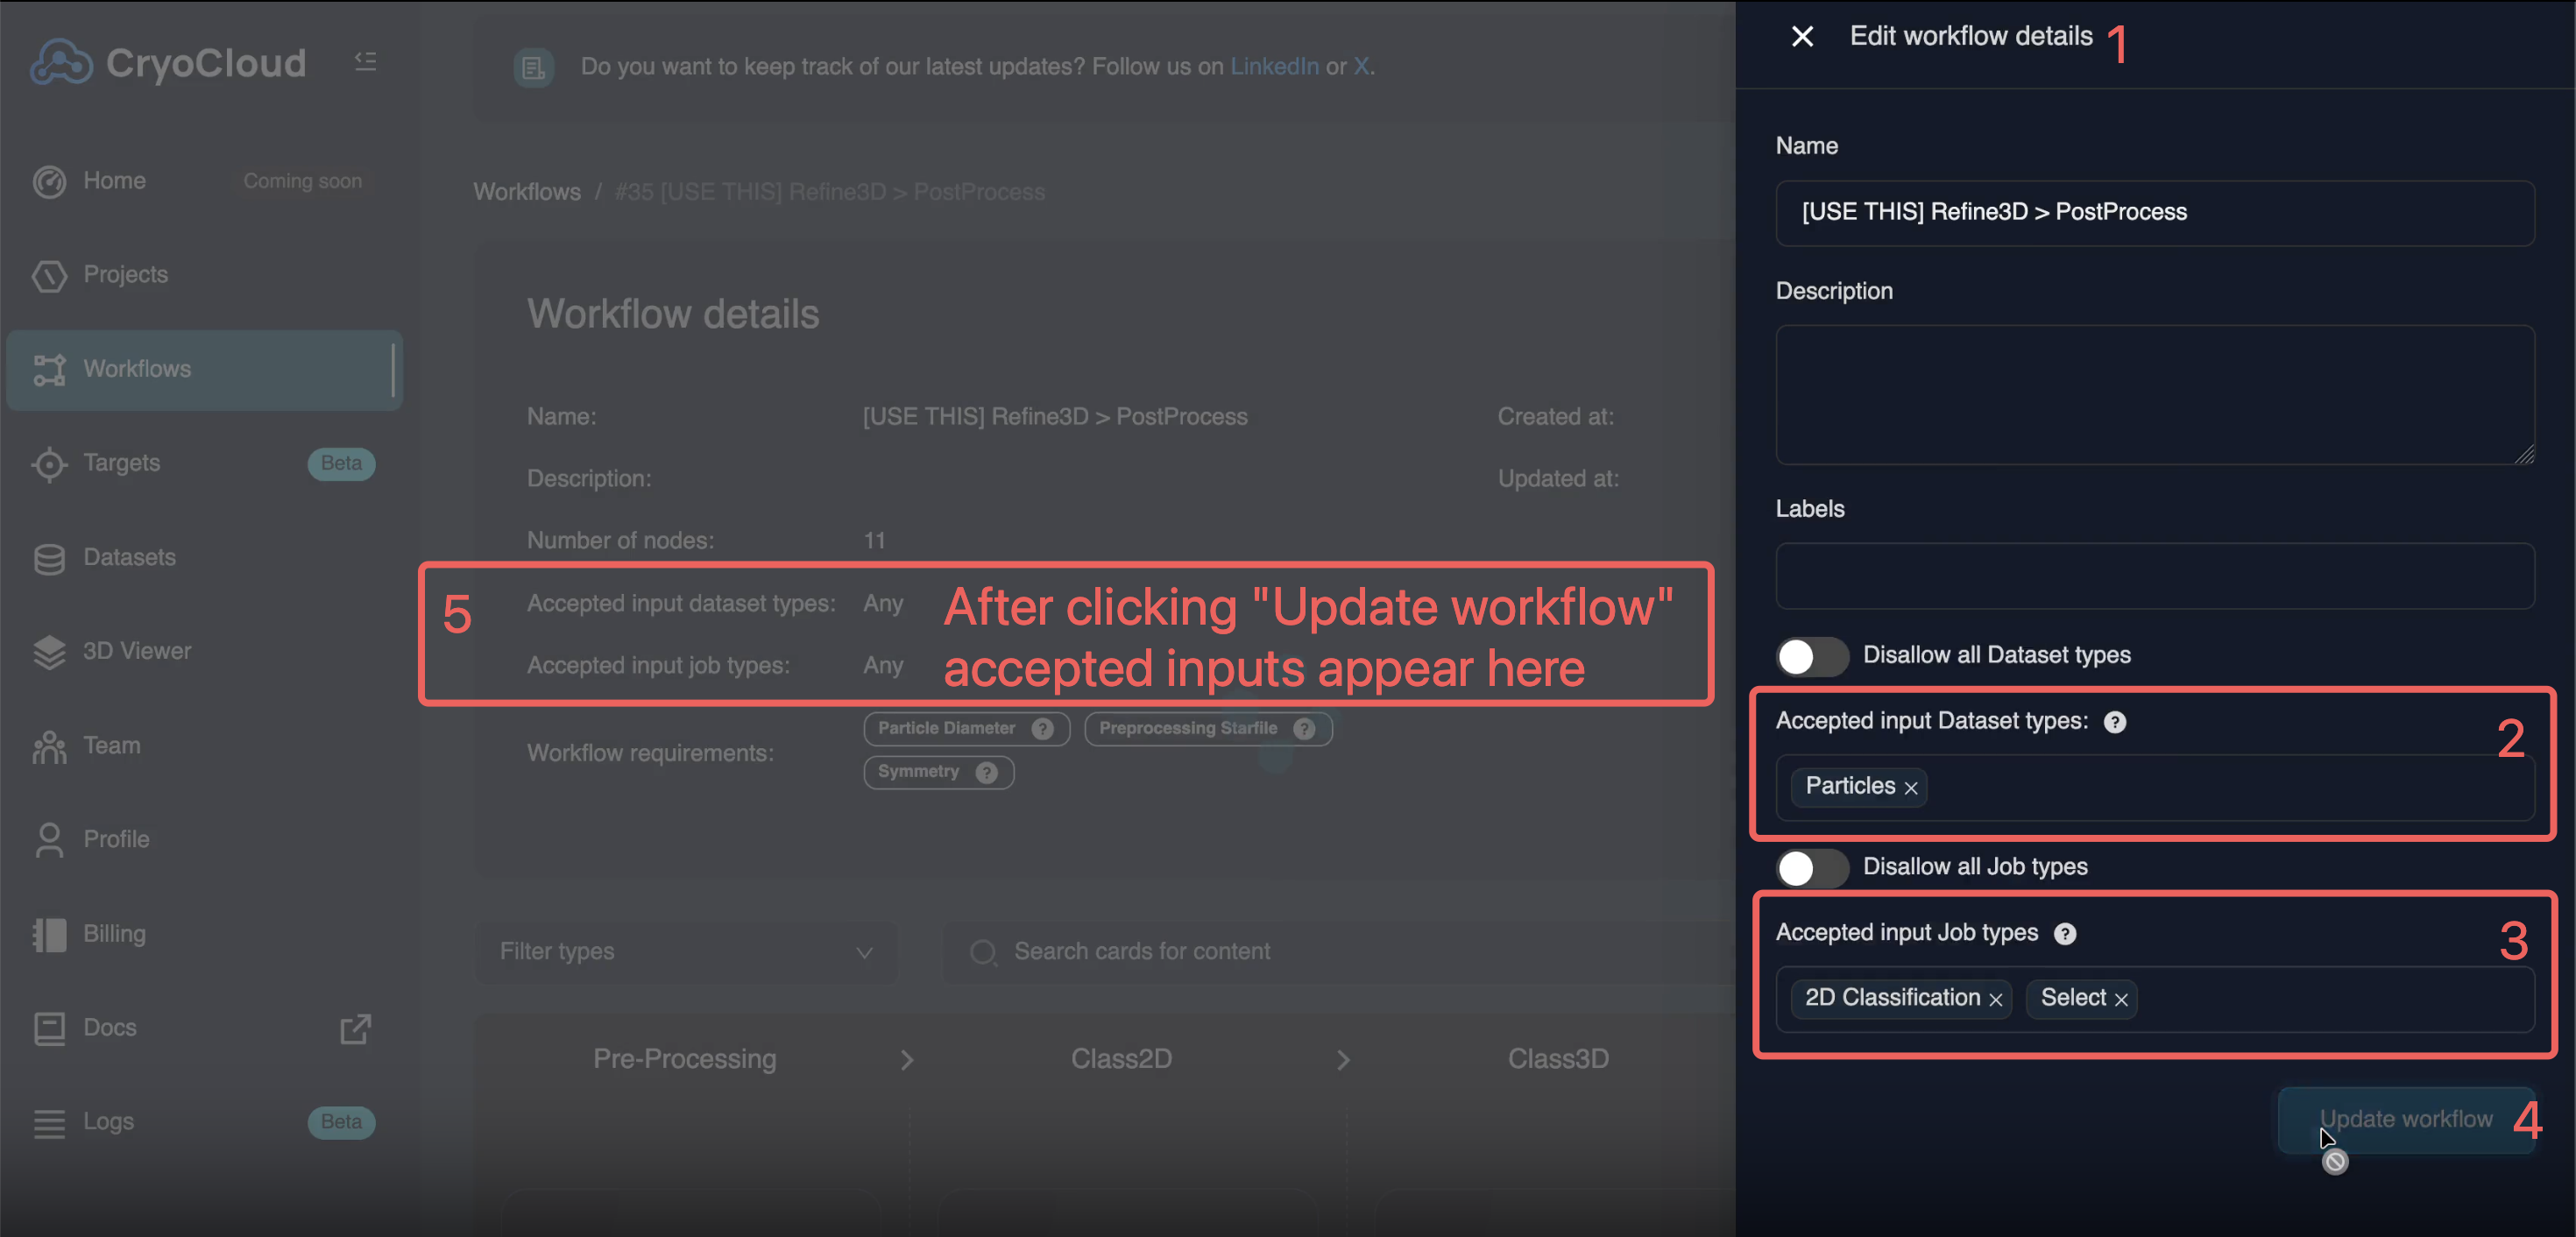Collapse the sidebar menu icon
This screenshot has width=2576, height=1237.
pyautogui.click(x=366, y=62)
